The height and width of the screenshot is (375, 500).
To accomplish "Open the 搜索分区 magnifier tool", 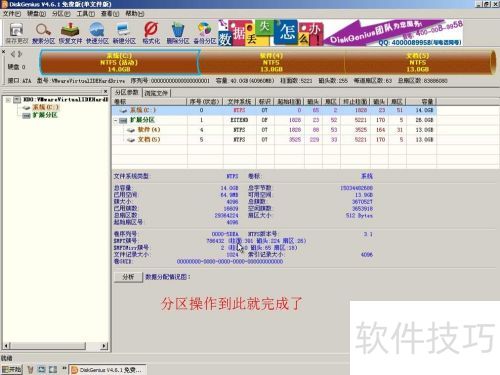I will (43, 33).
